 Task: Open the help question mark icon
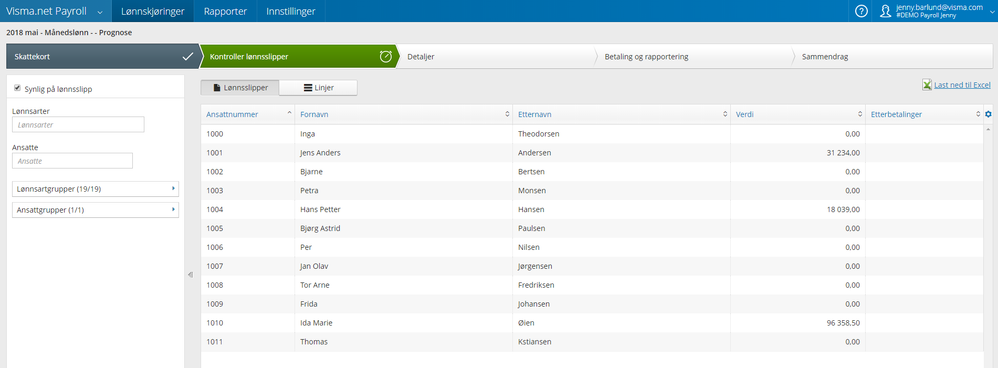[861, 11]
